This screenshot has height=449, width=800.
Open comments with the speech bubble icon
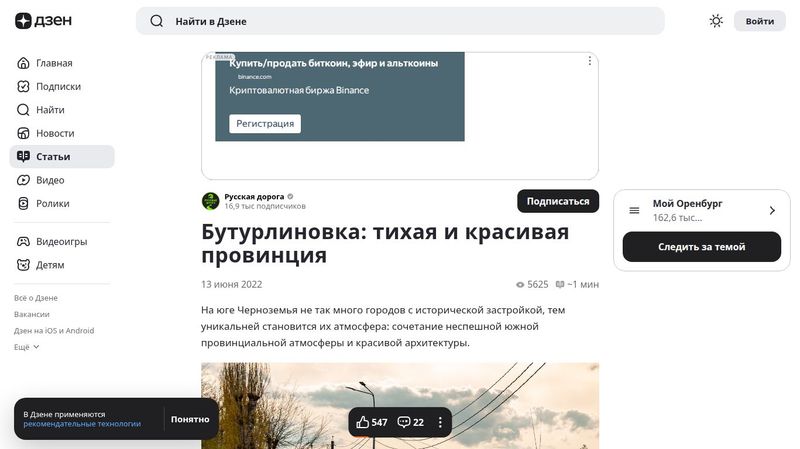(x=404, y=422)
